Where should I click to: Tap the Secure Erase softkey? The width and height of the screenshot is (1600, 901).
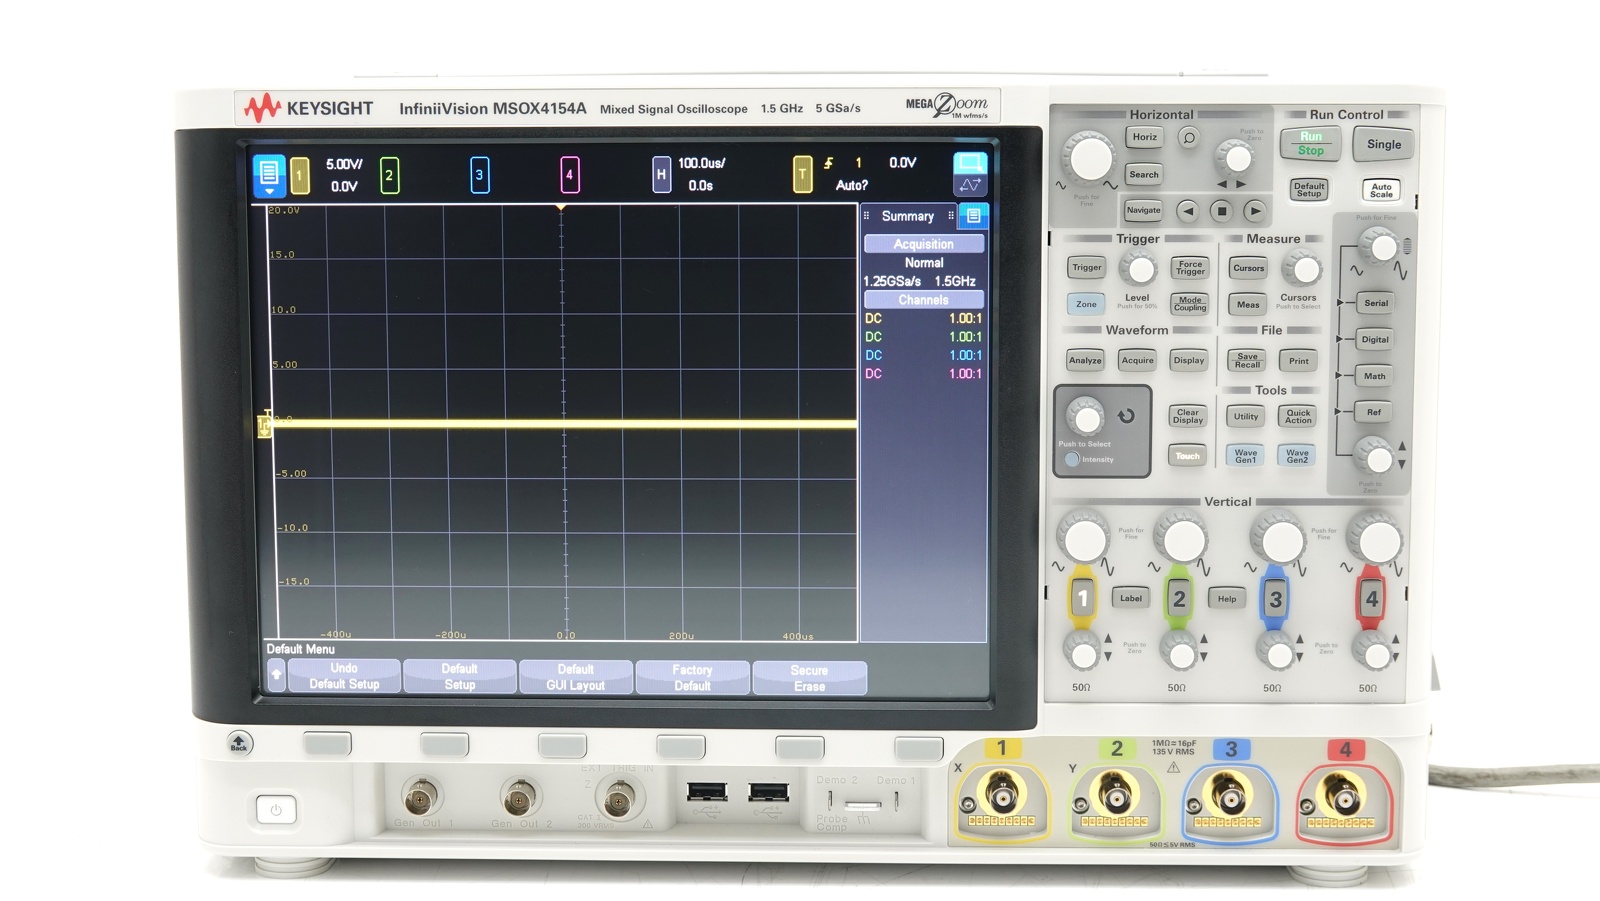(809, 676)
